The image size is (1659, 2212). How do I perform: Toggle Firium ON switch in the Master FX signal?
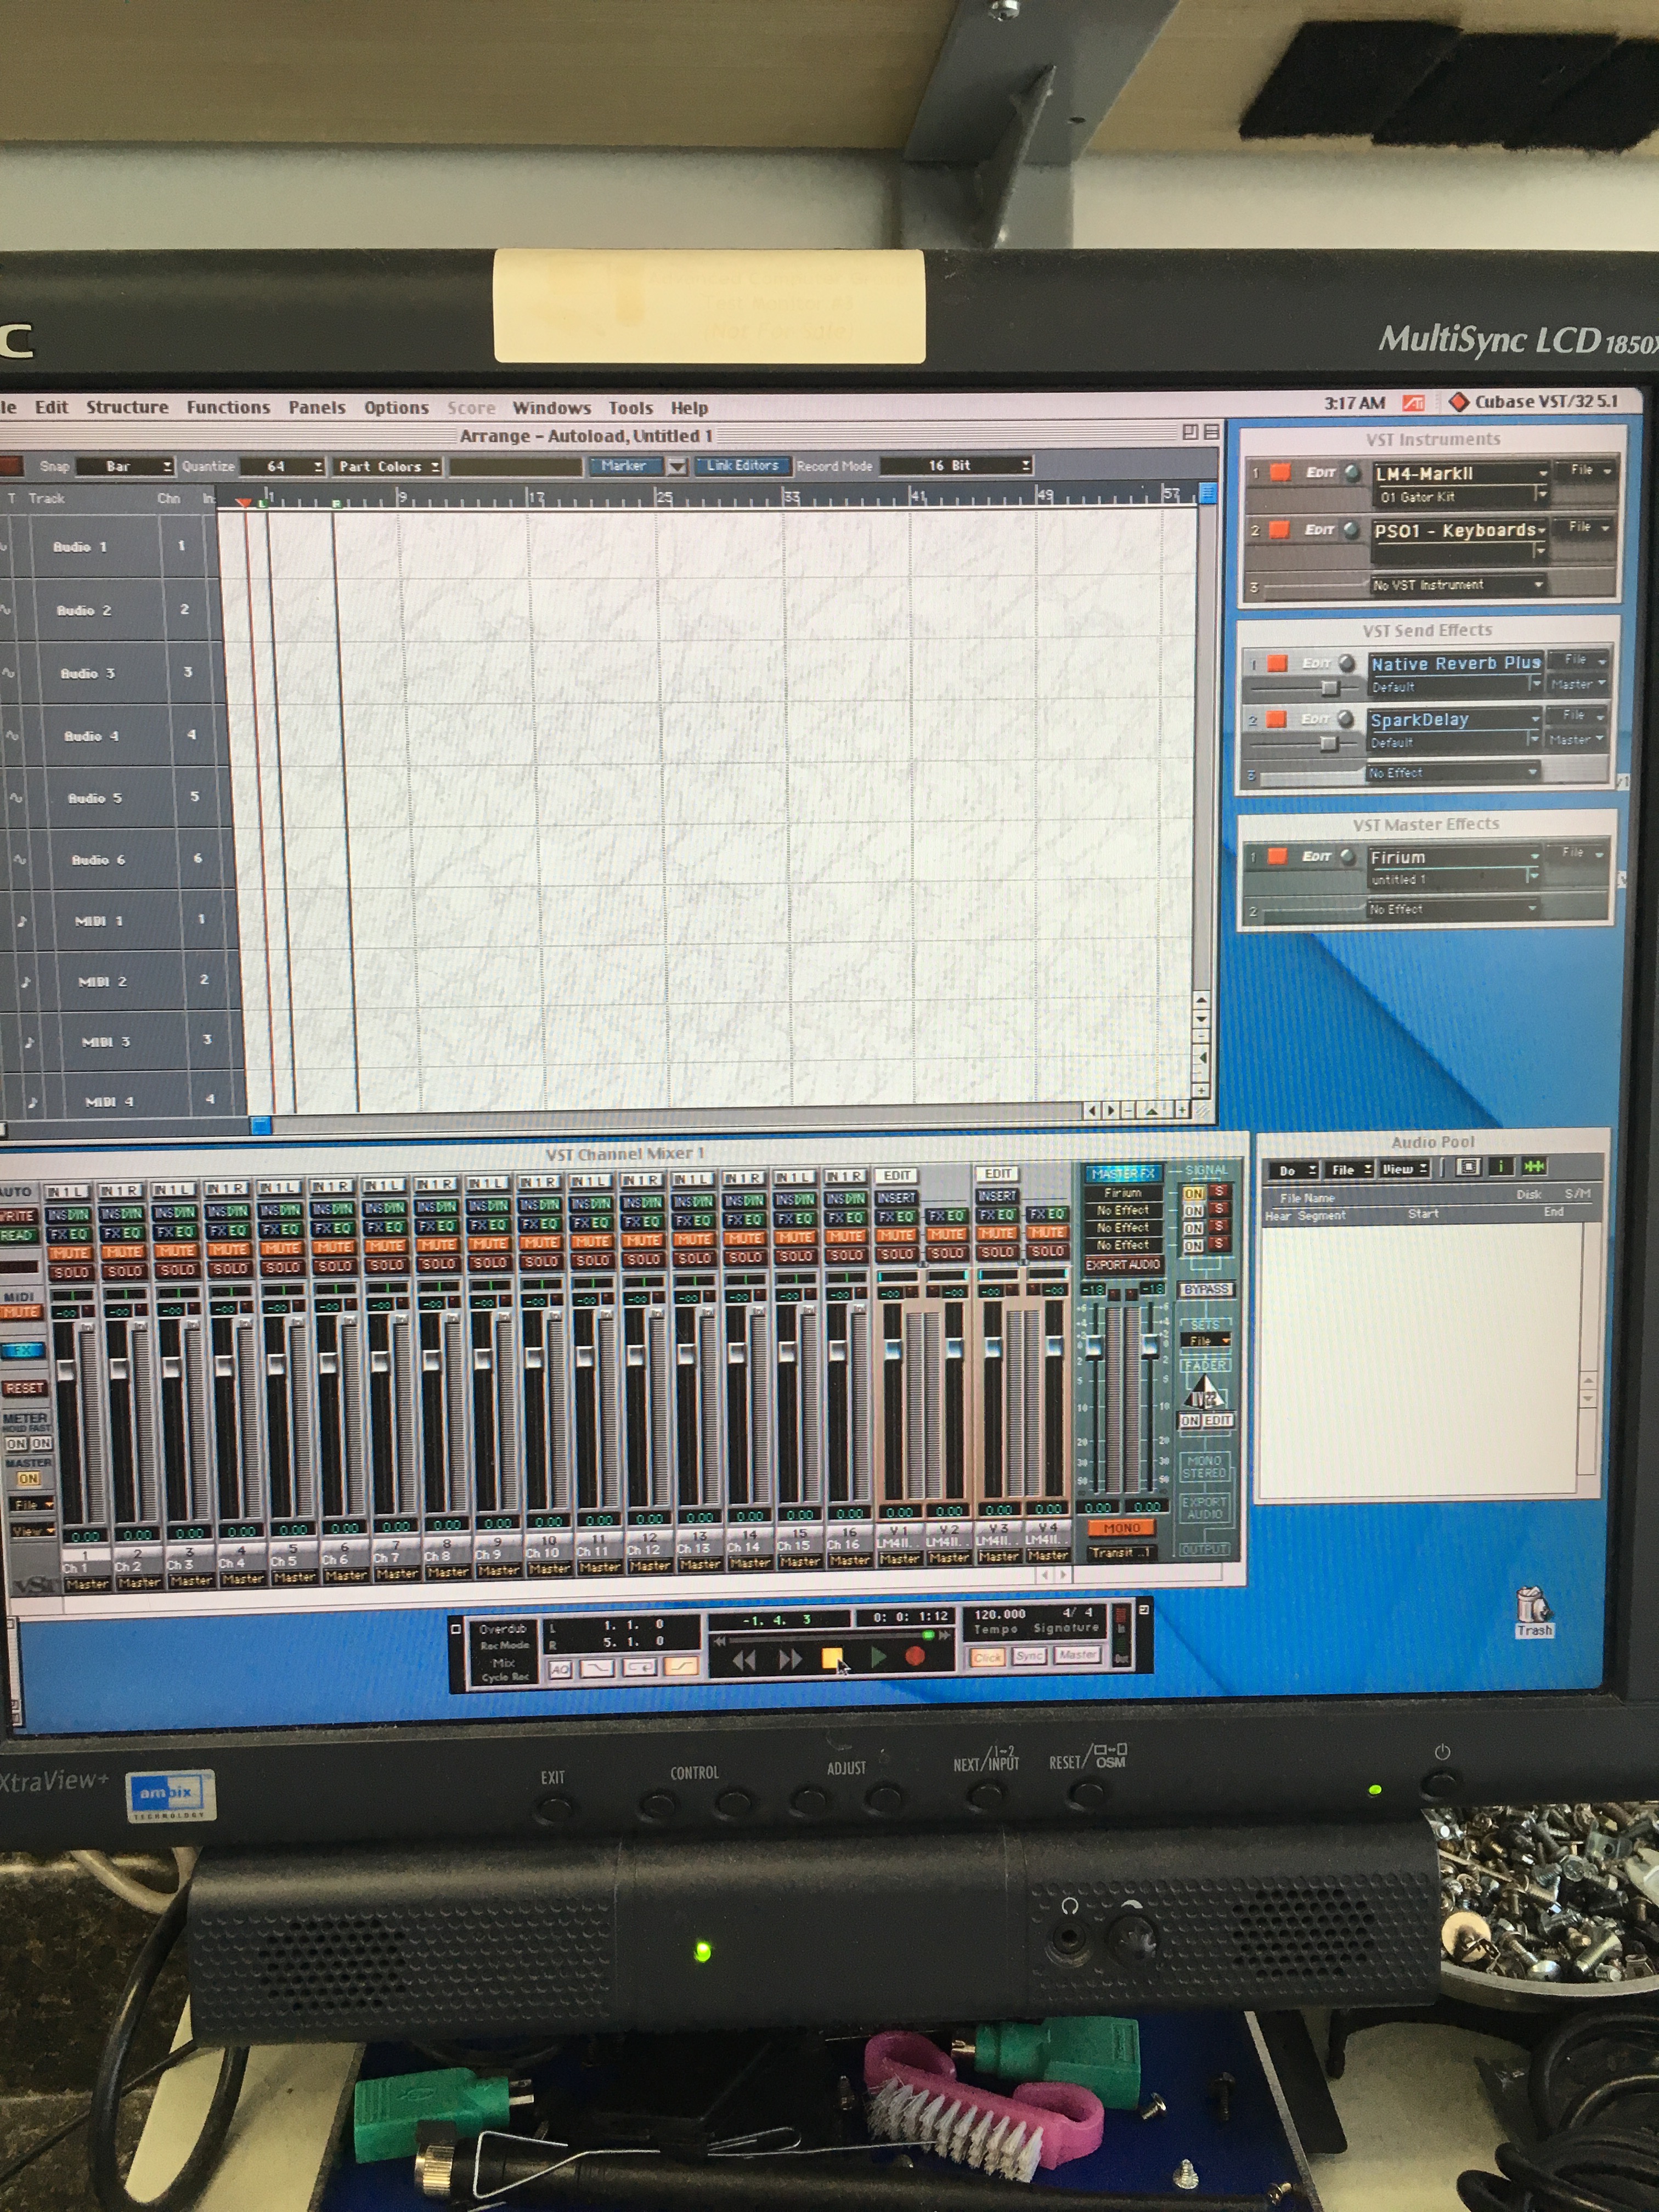(1193, 1194)
